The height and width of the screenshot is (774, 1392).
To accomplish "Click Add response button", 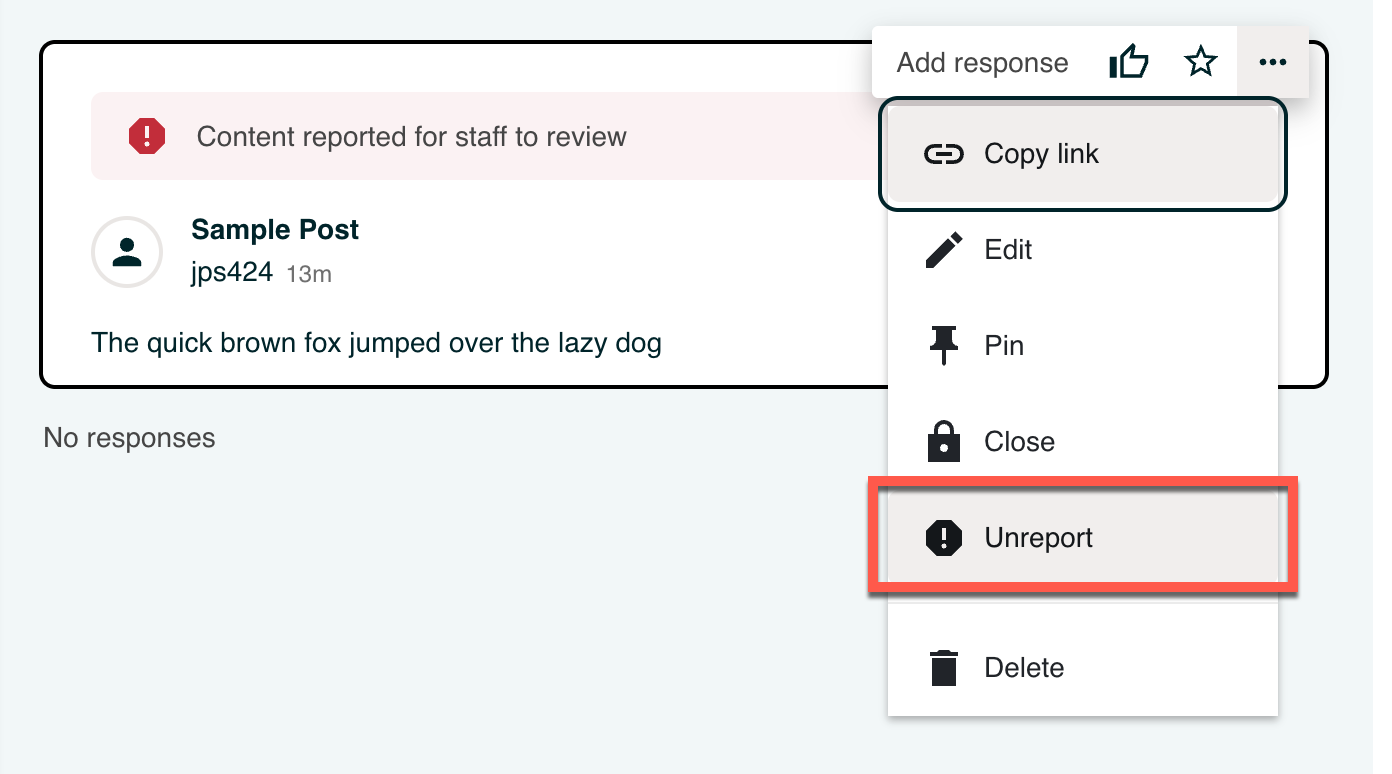I will tap(982, 63).
